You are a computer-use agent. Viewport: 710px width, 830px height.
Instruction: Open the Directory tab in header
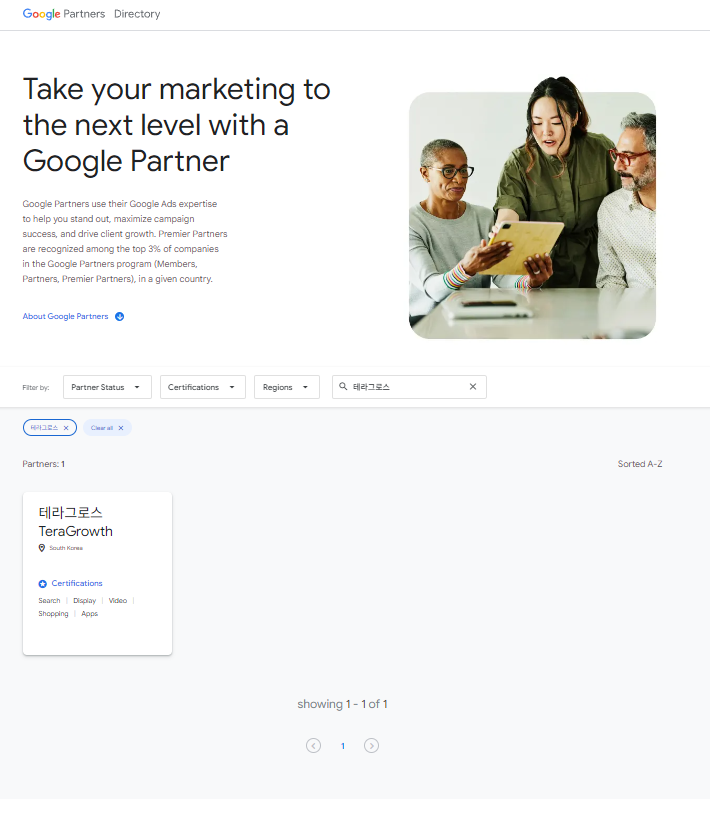tap(137, 14)
